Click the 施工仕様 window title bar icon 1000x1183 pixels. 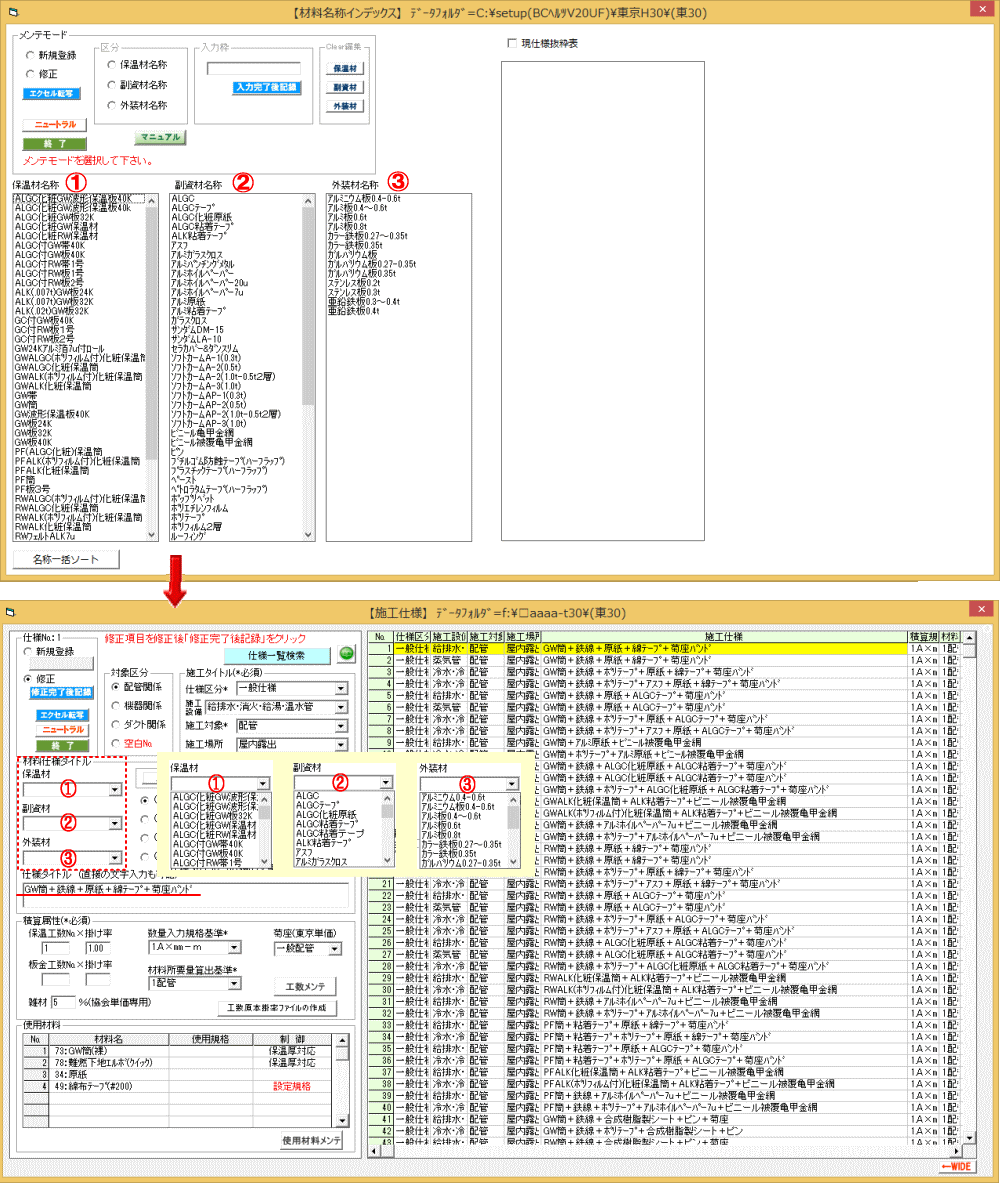[11, 612]
